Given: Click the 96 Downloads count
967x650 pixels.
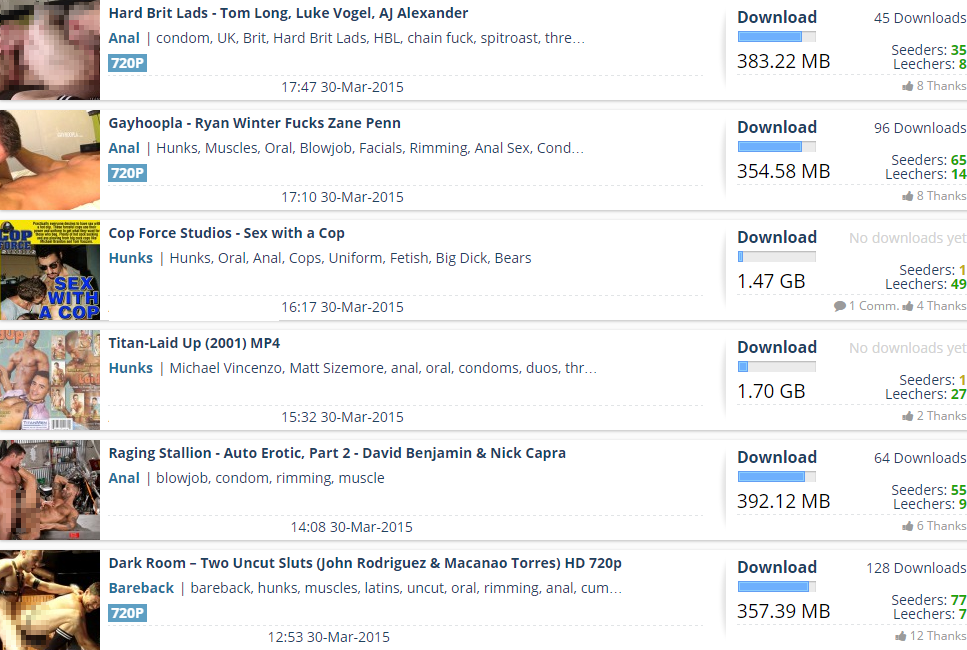Looking at the screenshot, I should [920, 128].
